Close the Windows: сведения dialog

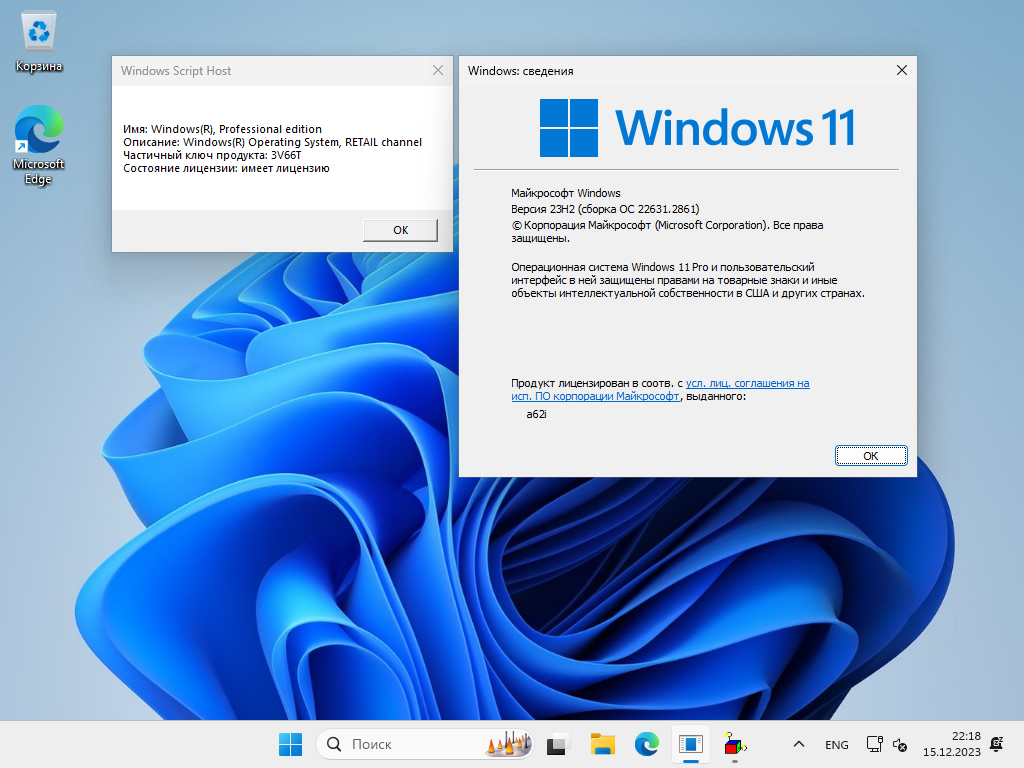(x=902, y=70)
